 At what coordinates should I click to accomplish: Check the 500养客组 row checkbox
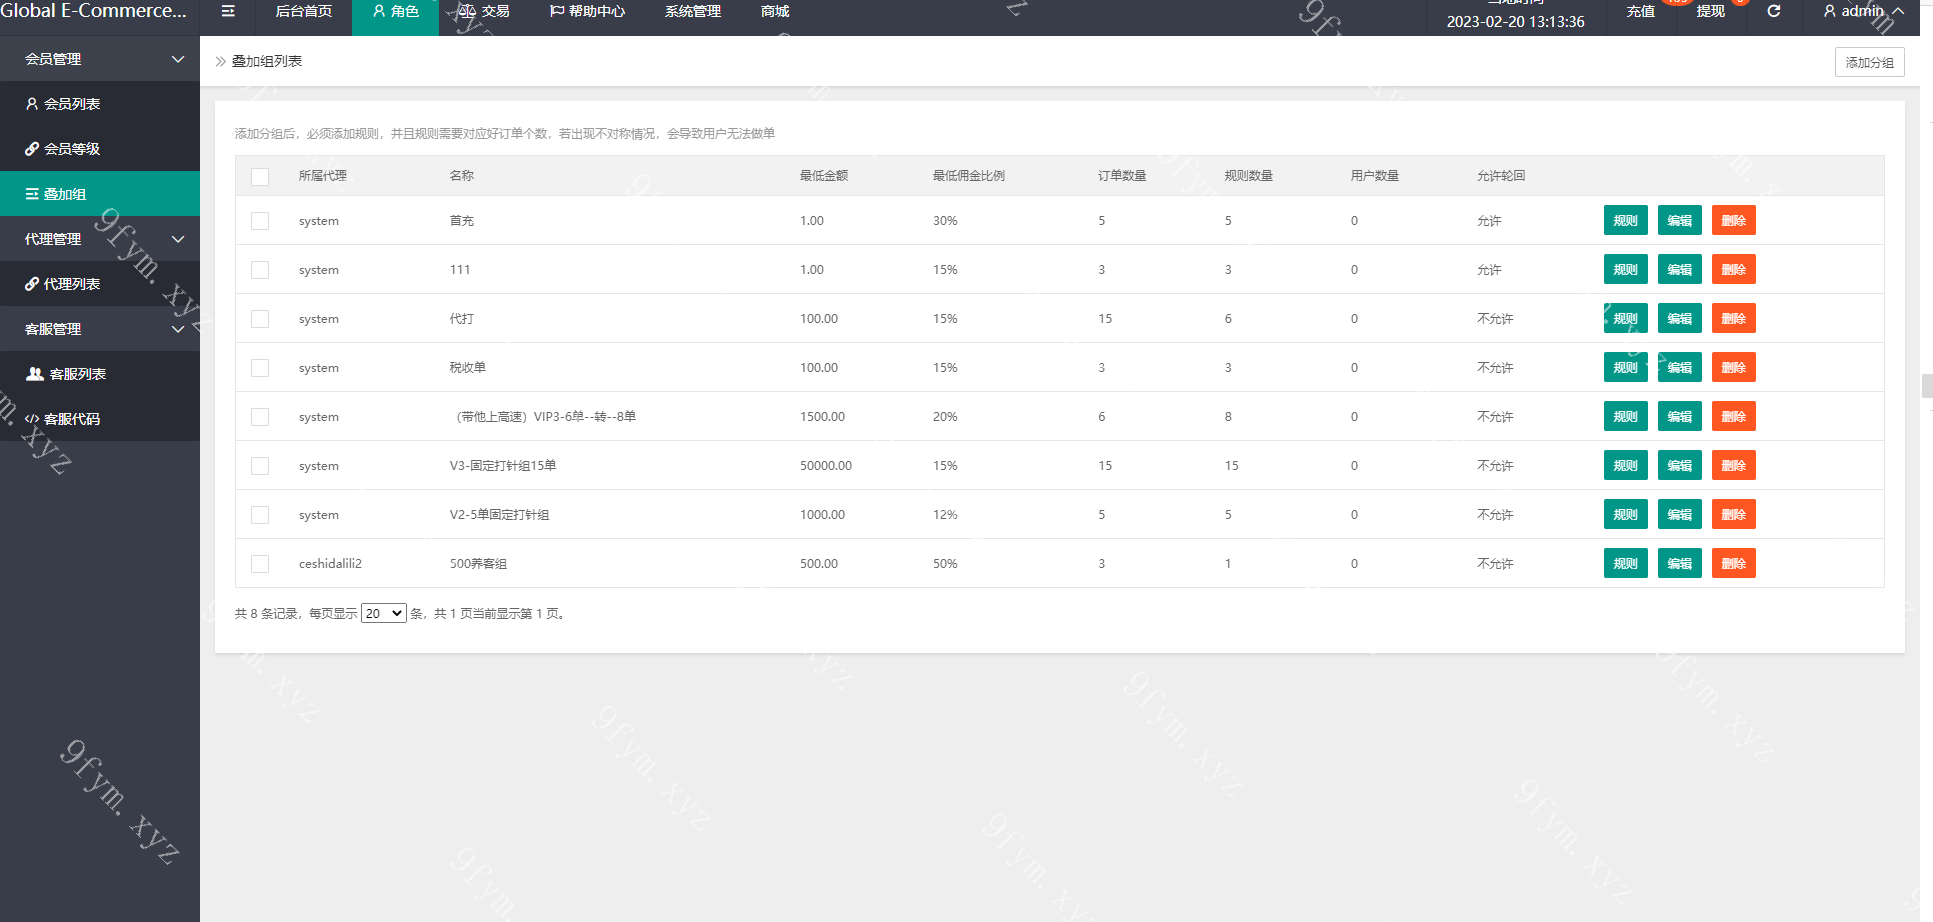coord(260,564)
